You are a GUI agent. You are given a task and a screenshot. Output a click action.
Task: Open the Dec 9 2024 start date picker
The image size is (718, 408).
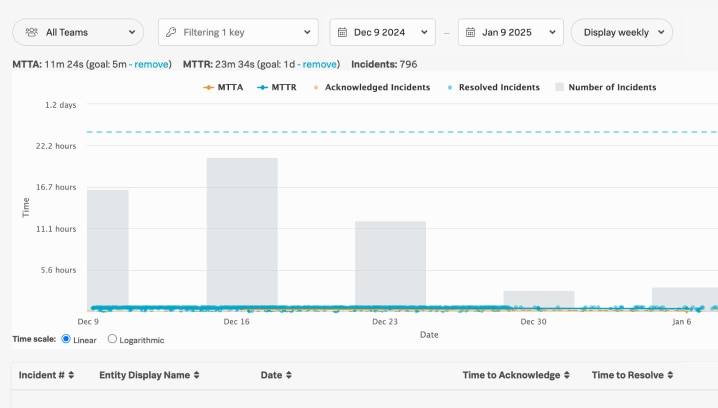[382, 32]
